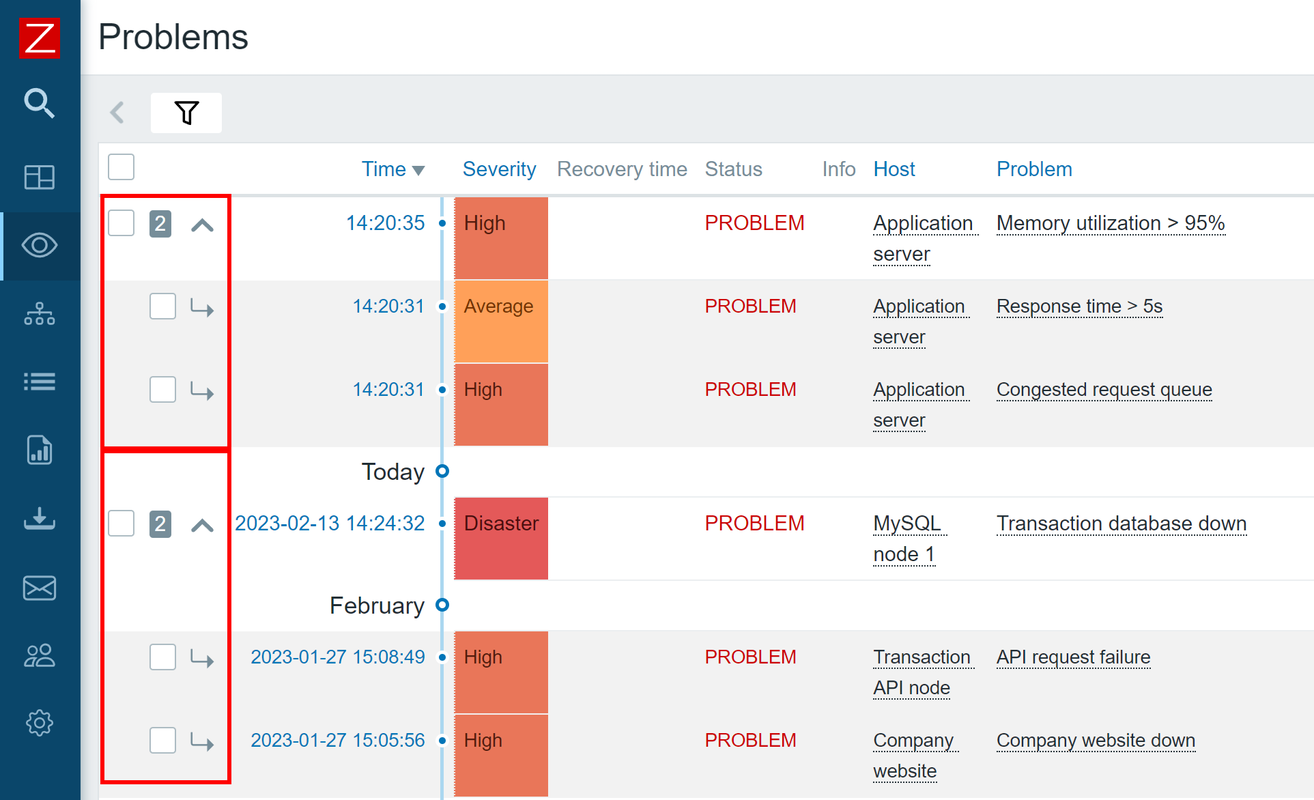Open the Data collection download icon
Screen dimensions: 1314x800
(x=39, y=518)
